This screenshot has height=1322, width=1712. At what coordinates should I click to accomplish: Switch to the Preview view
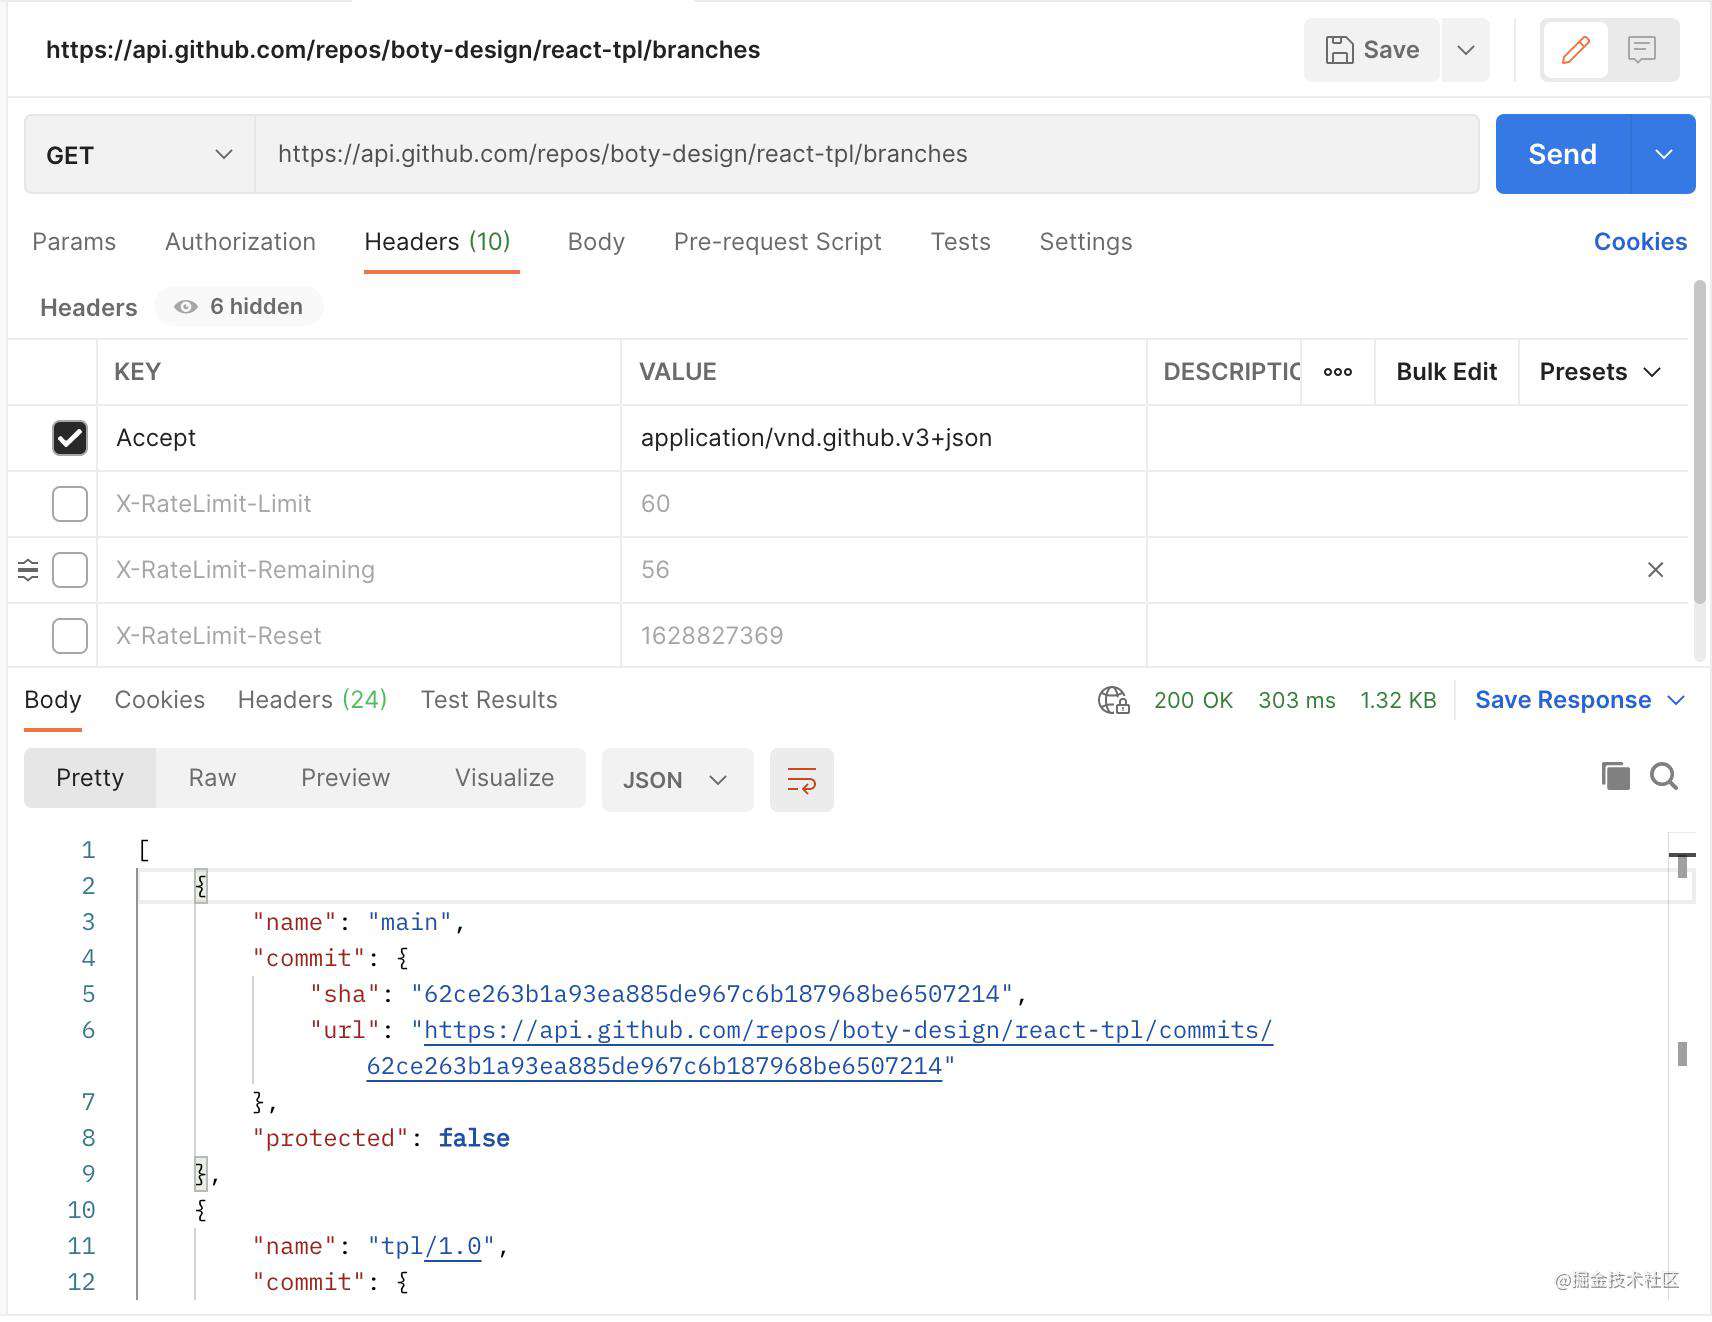pyautogui.click(x=345, y=778)
